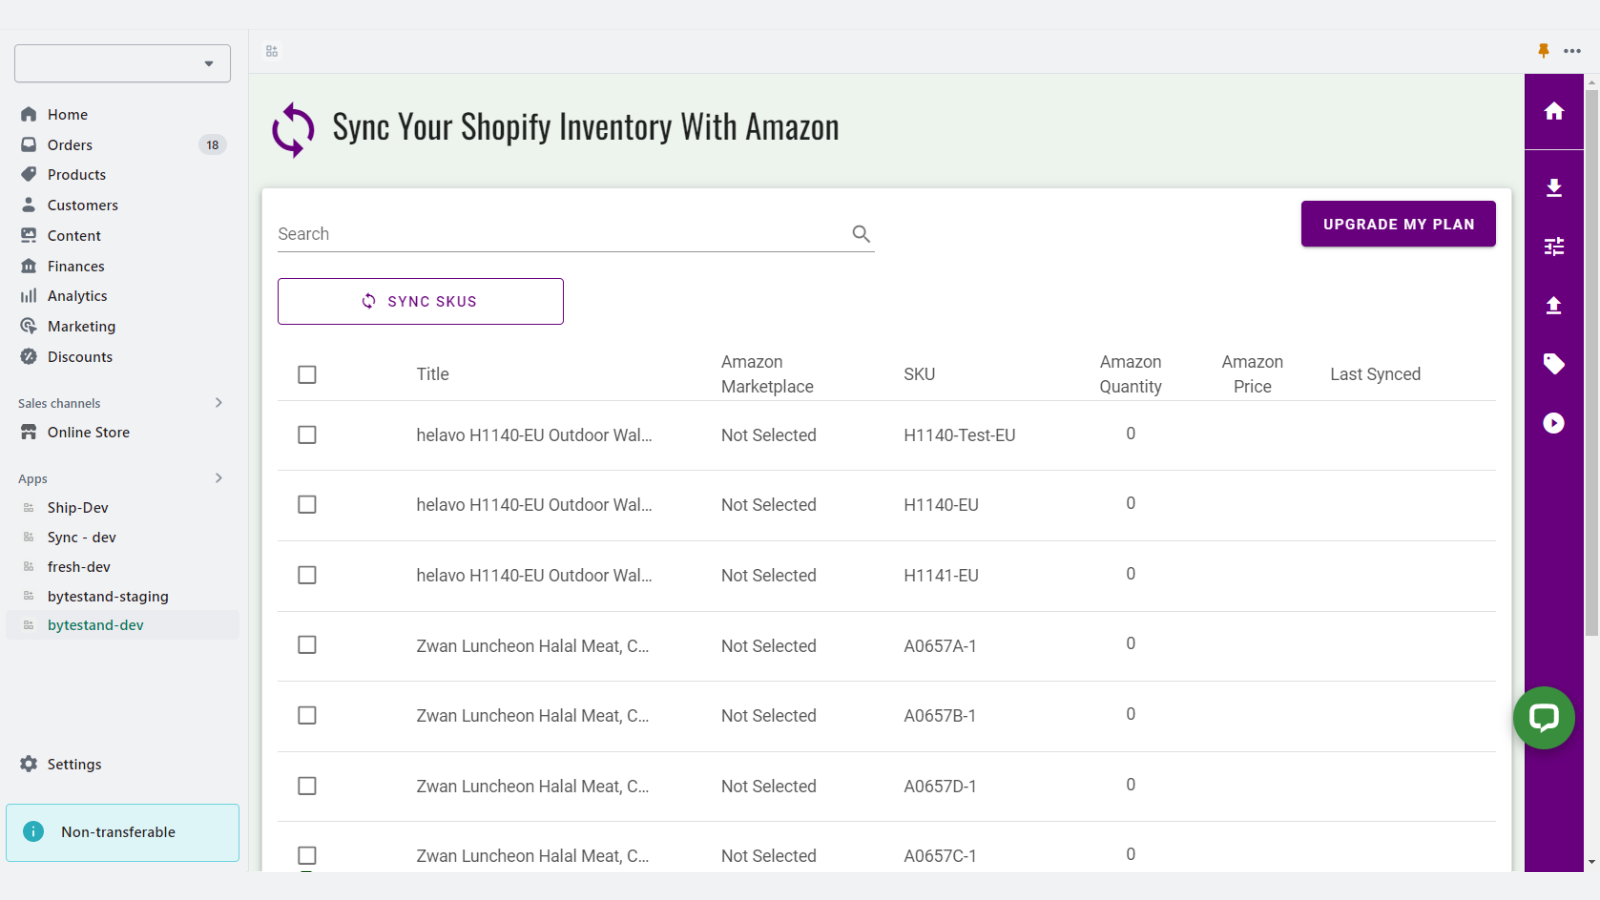
Task: Check the row with SKU H1141-EU
Action: (307, 575)
